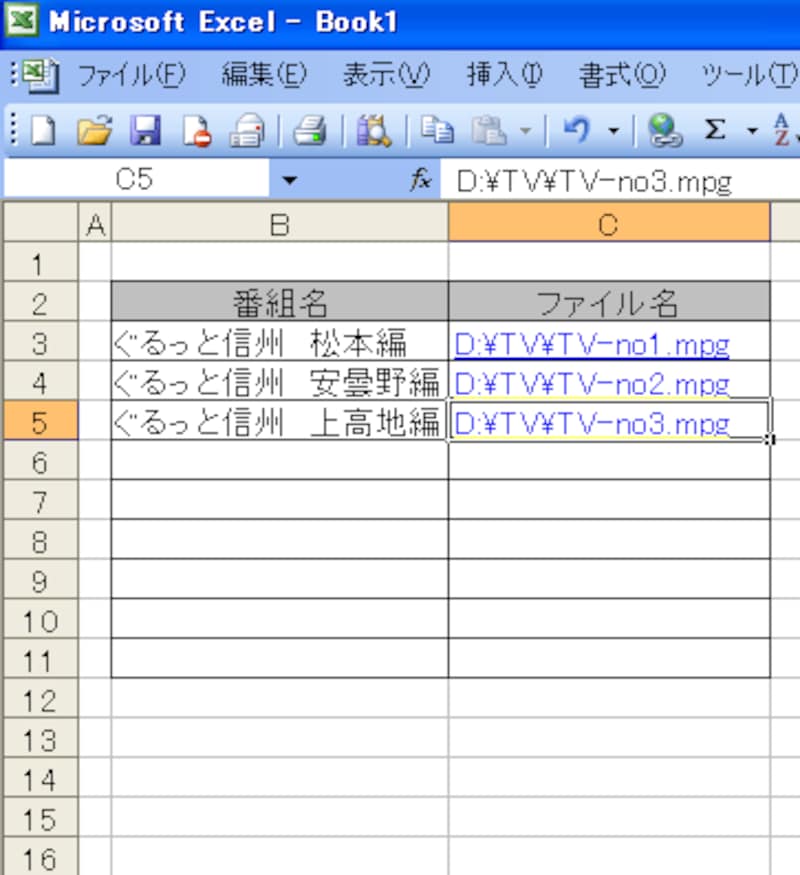Click cell C5 link D:¥TV¥TV-no3.mpg
This screenshot has width=800, height=875.
(x=592, y=424)
